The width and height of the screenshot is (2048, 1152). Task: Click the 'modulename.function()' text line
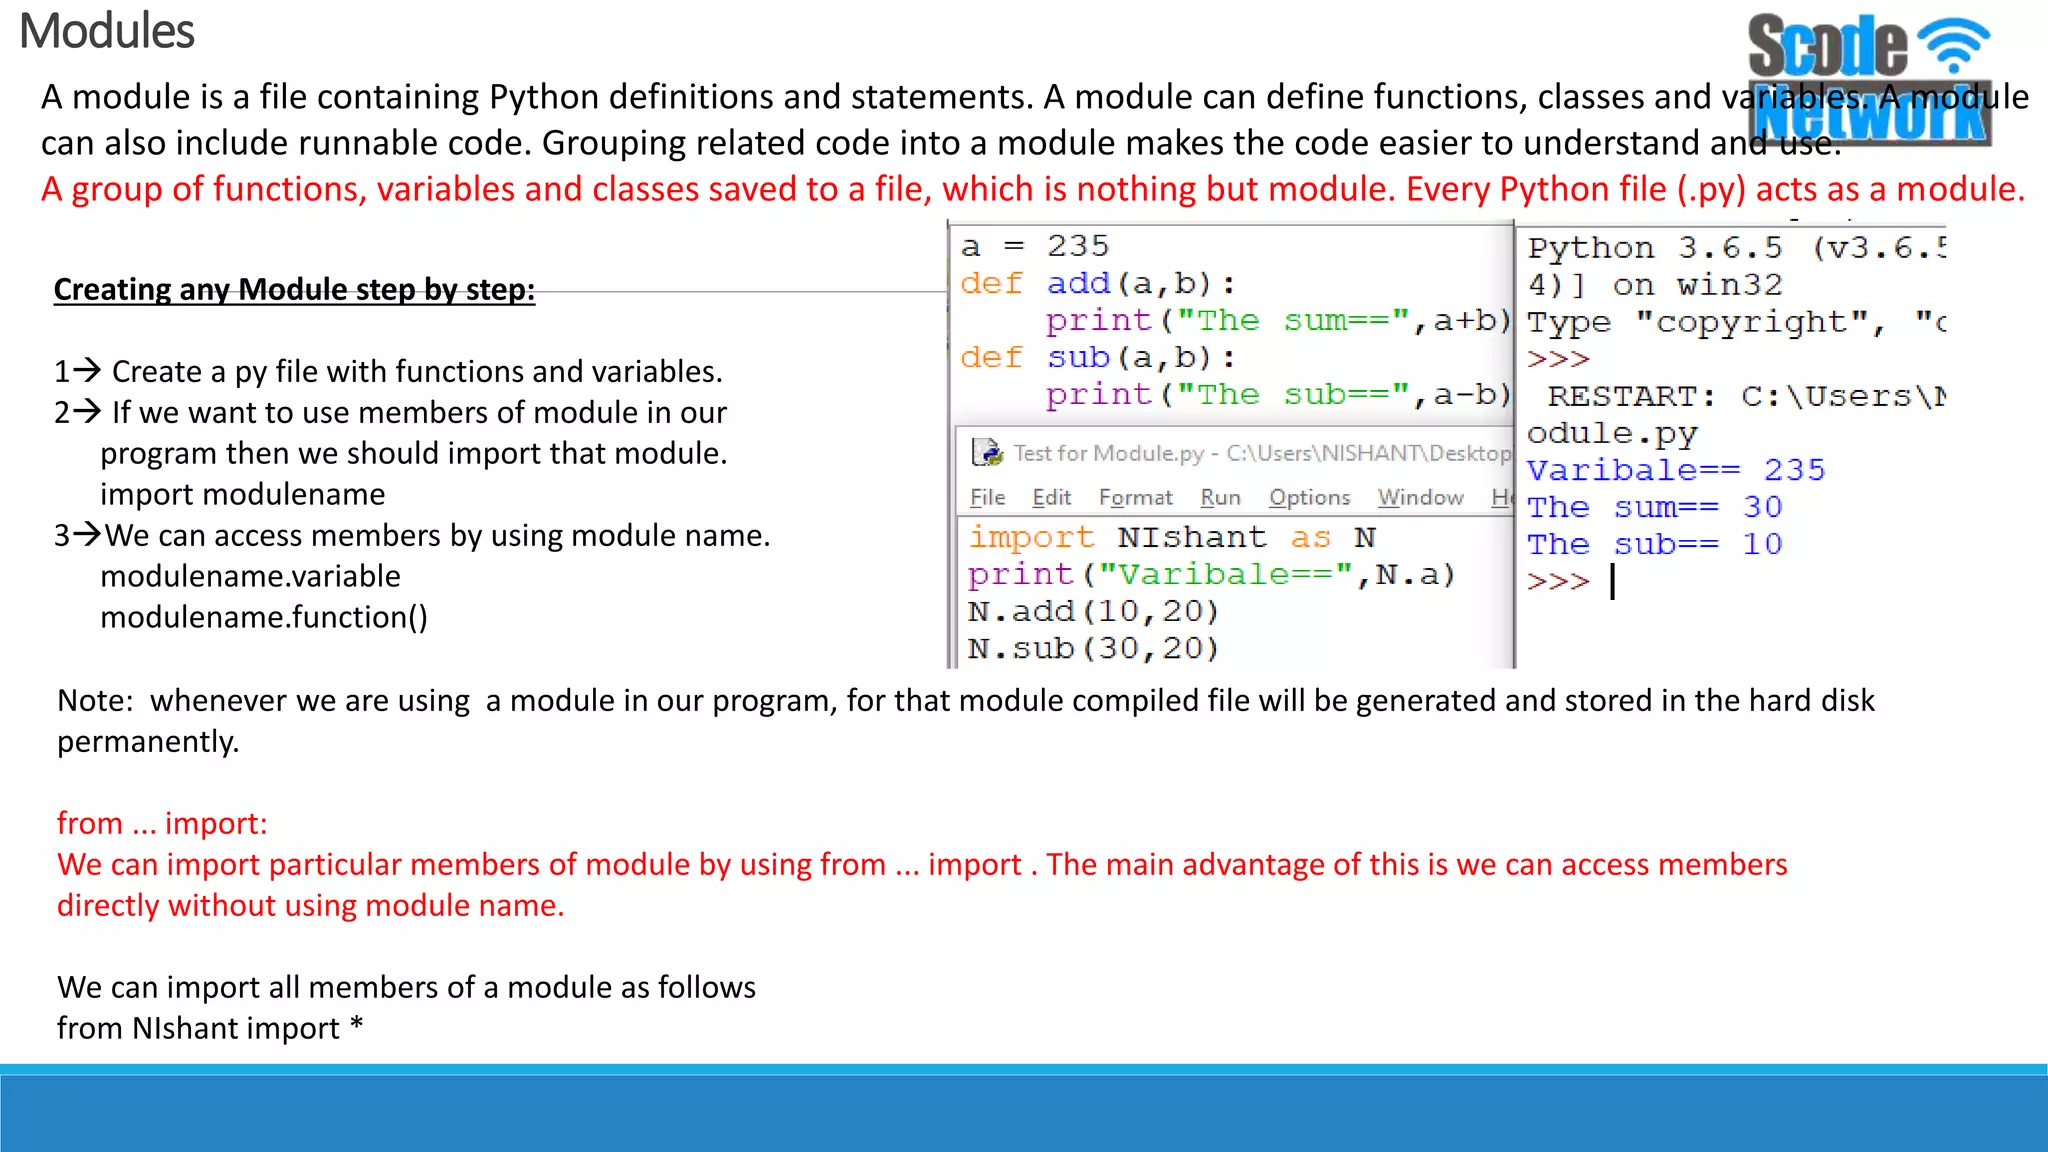(x=264, y=617)
